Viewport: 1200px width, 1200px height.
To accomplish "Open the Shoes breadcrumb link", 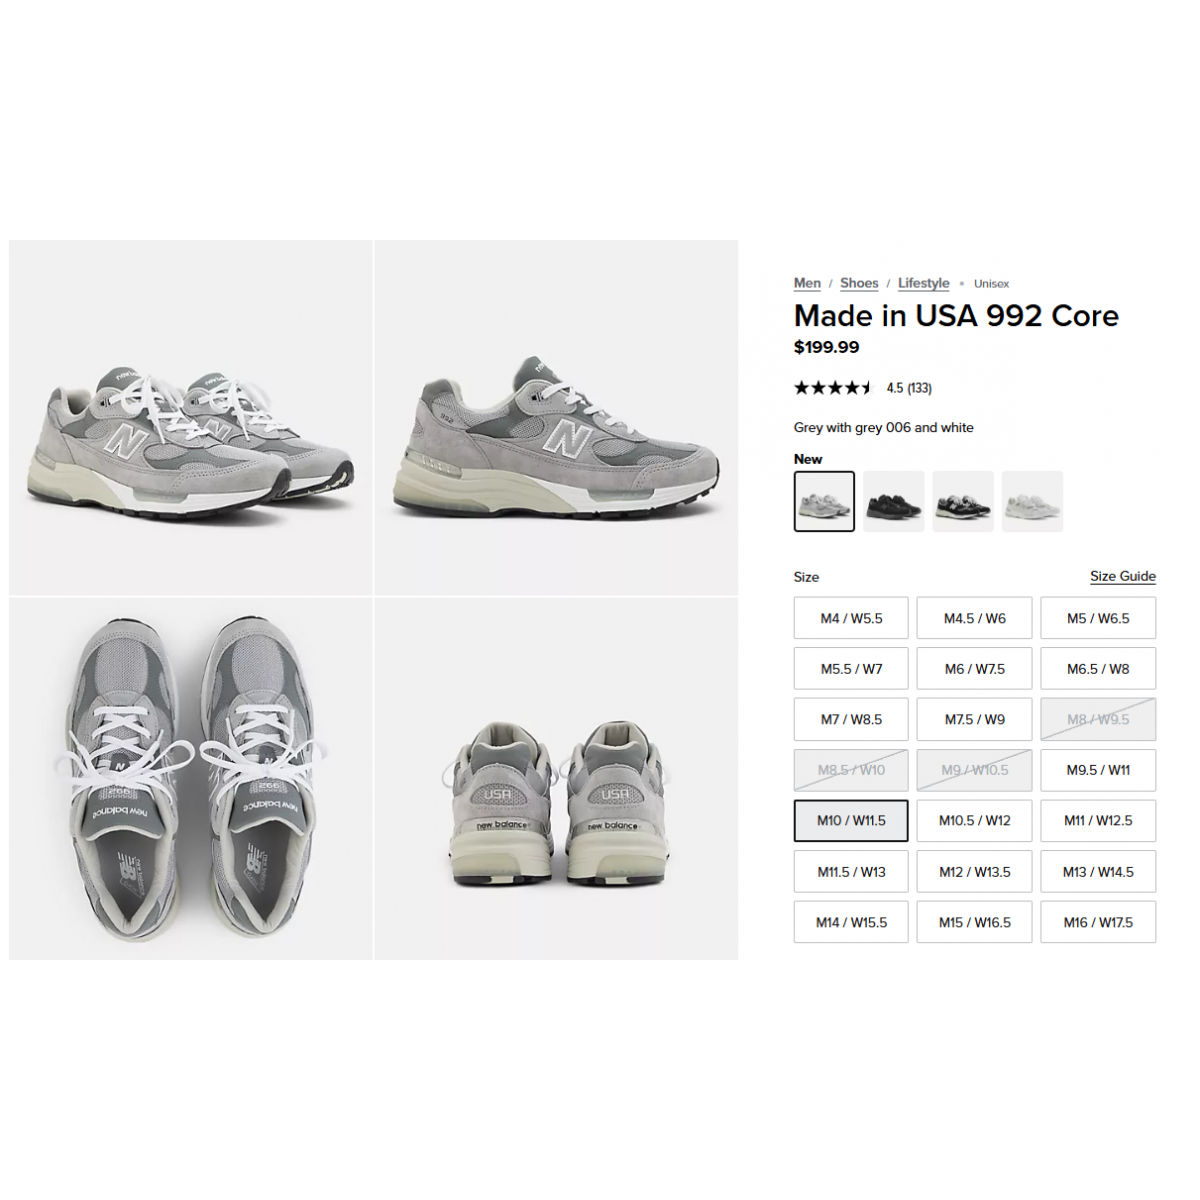I will (x=859, y=283).
